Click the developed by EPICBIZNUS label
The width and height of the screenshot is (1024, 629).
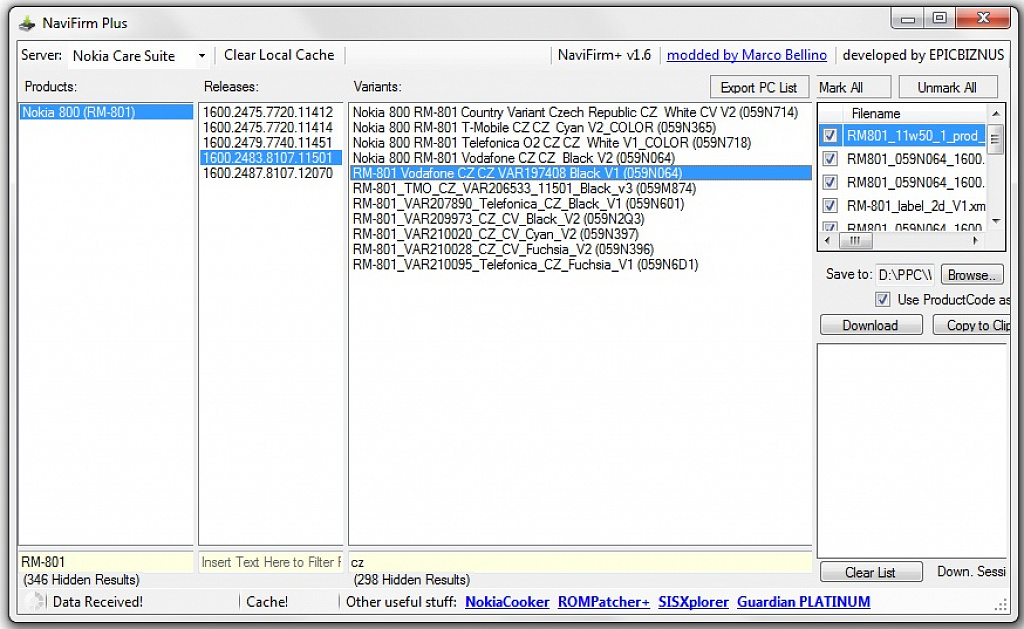tap(923, 56)
